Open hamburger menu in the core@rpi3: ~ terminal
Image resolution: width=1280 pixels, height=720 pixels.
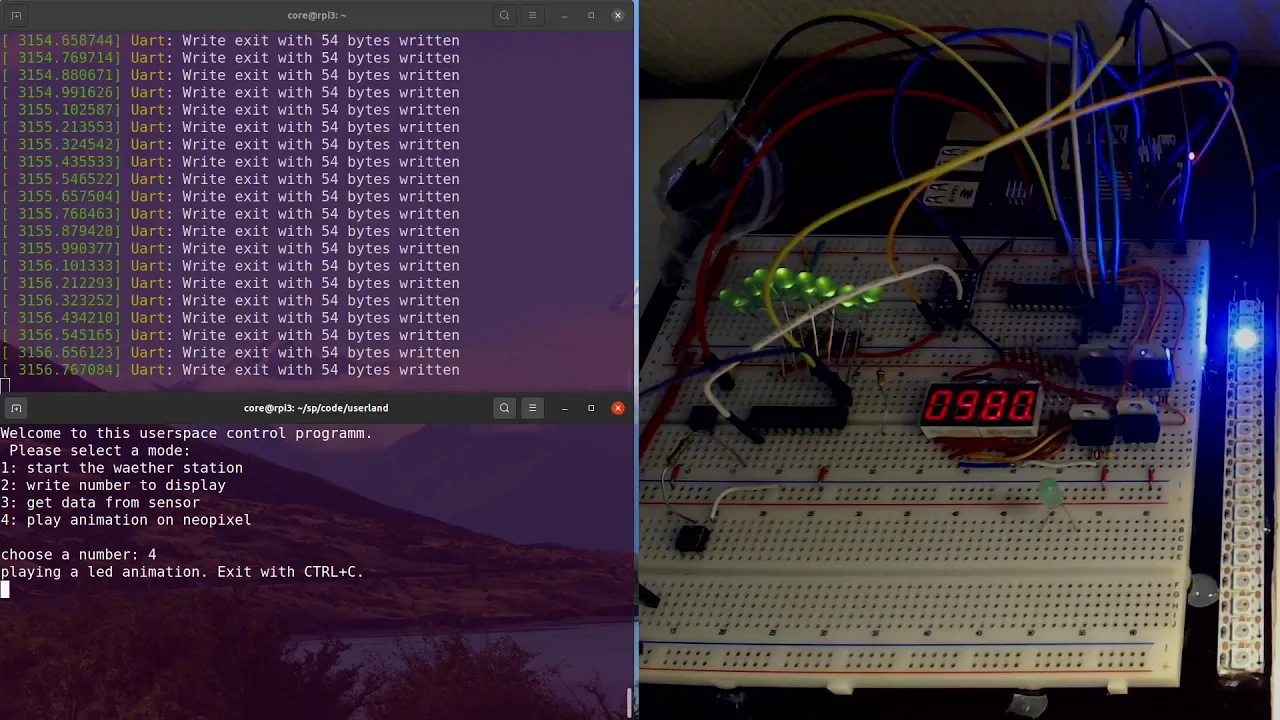coord(532,15)
